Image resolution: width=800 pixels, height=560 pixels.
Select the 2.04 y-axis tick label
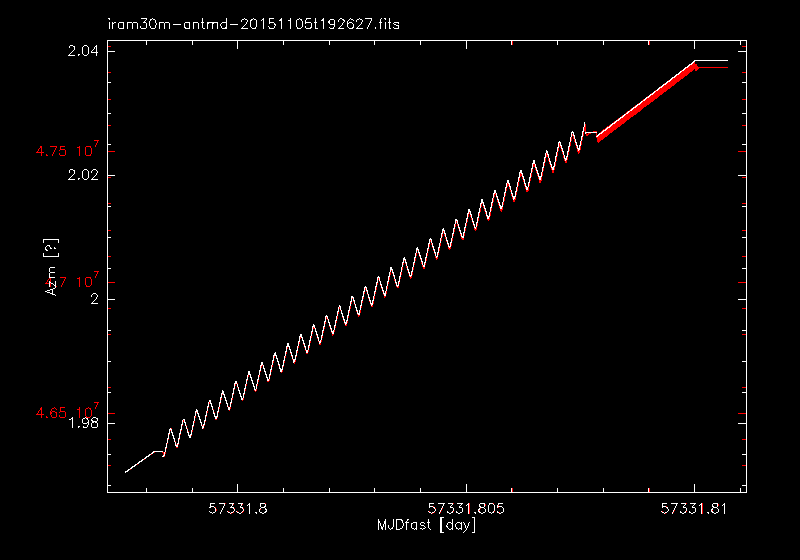[x=81, y=51]
